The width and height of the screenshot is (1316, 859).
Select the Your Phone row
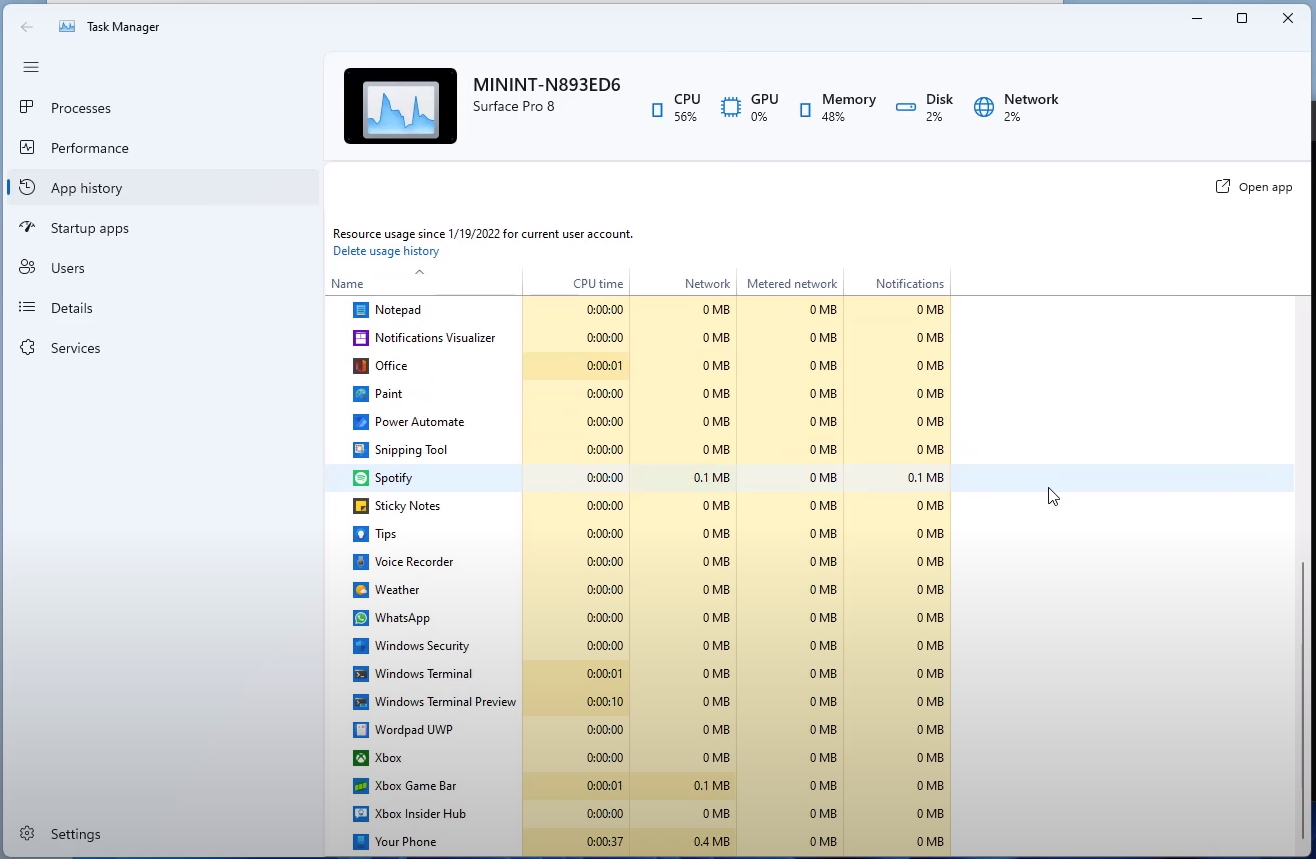[x=405, y=842]
